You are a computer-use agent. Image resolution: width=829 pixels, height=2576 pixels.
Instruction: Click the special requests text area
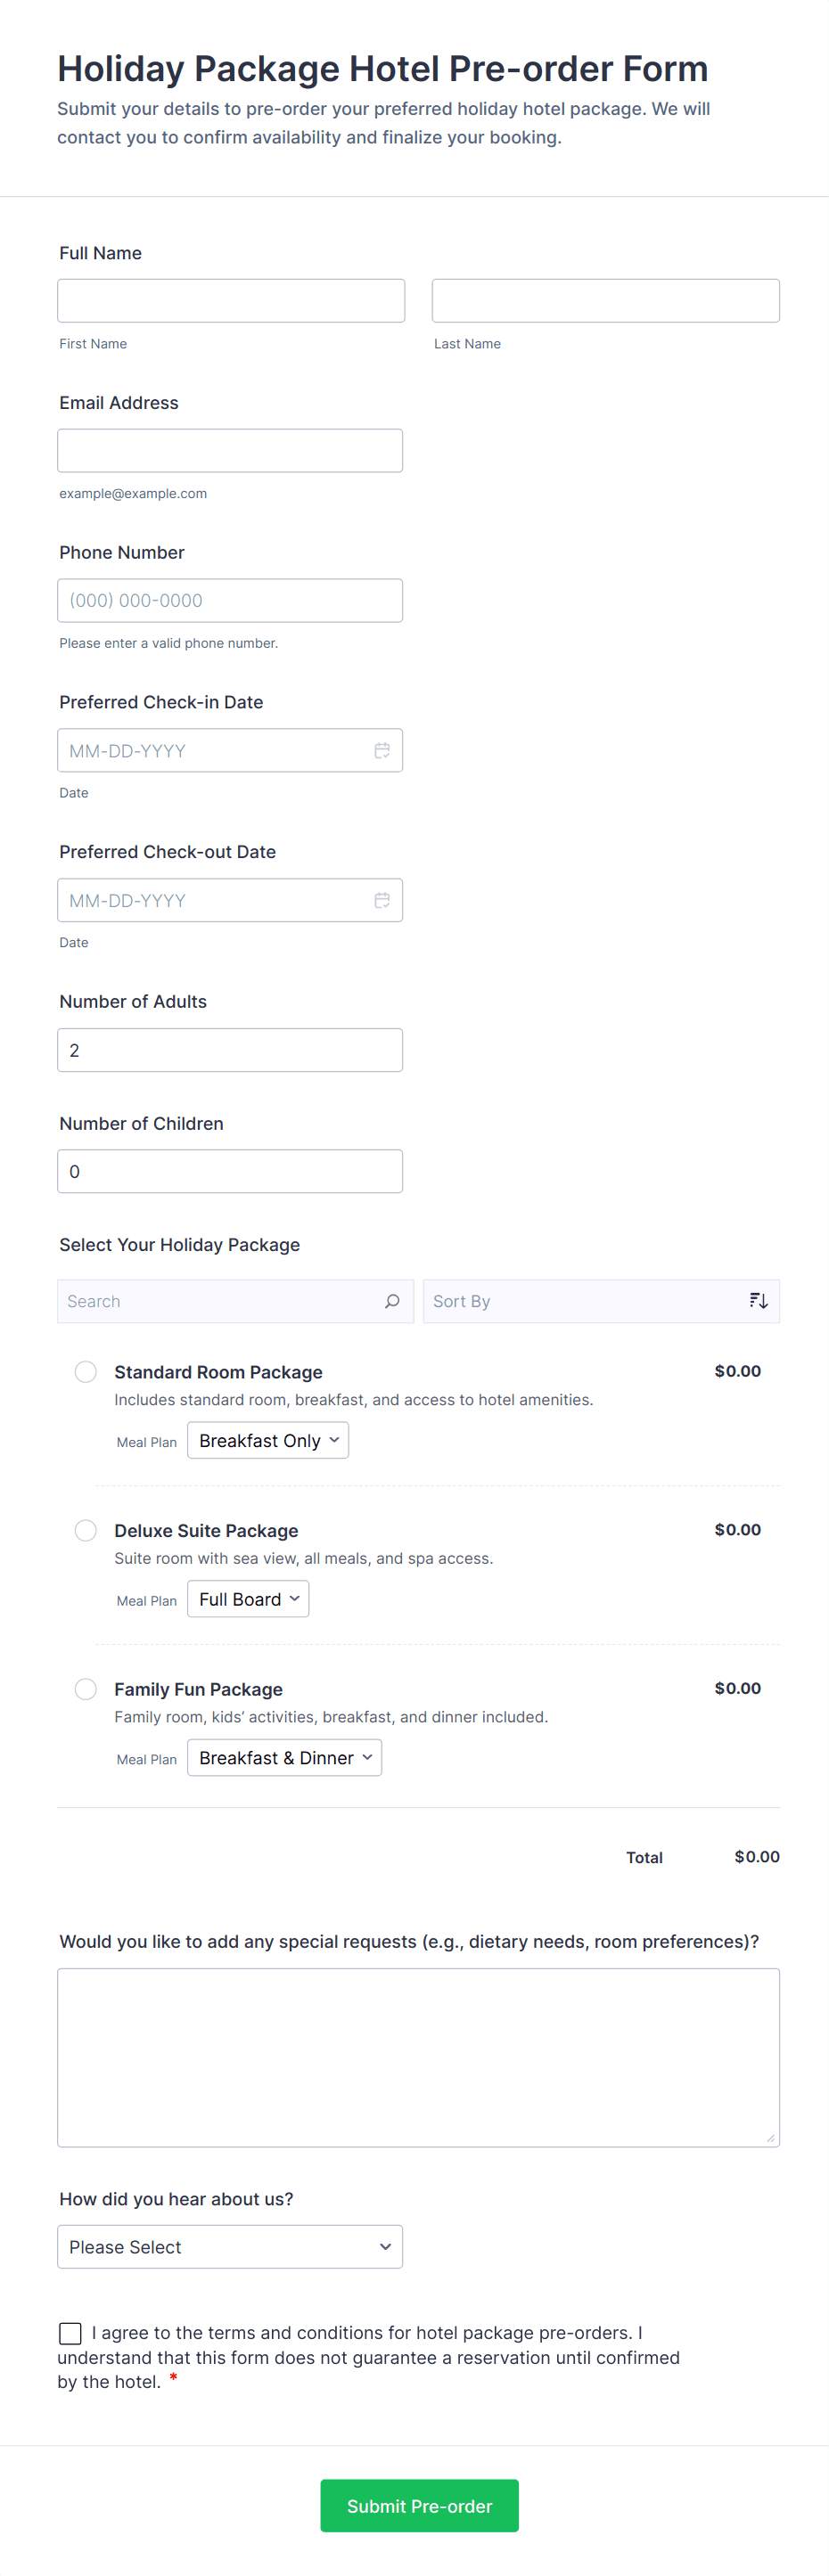[x=418, y=2057]
